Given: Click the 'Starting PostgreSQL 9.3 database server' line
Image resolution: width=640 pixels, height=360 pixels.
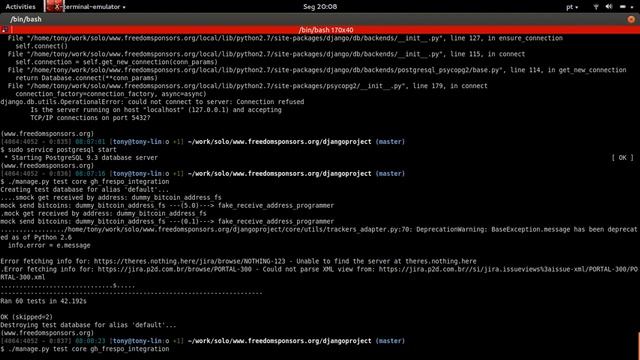Looking at the screenshot, I should [80, 158].
